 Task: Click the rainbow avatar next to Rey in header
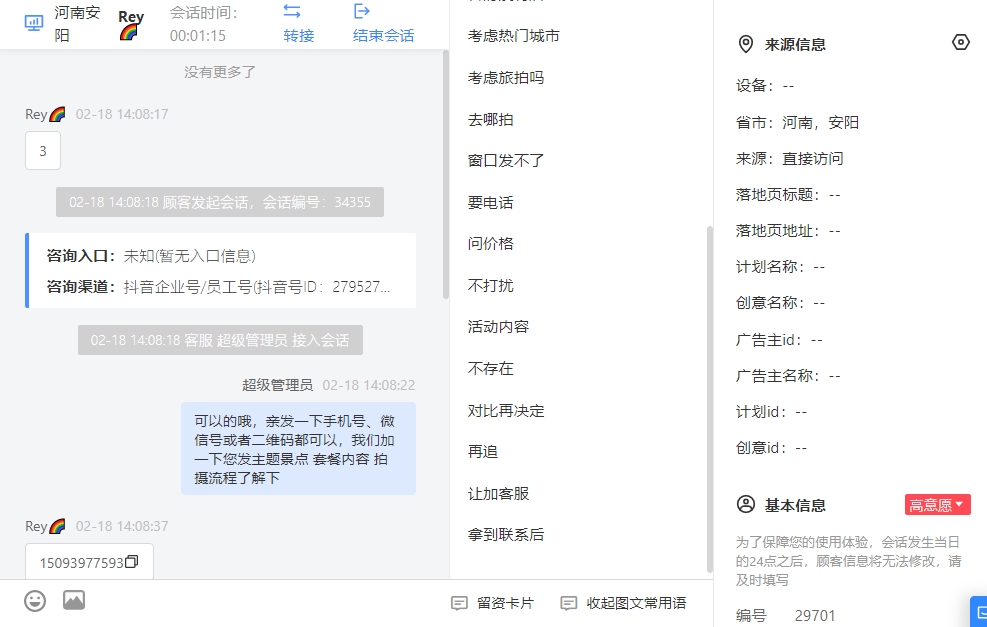[x=129, y=32]
